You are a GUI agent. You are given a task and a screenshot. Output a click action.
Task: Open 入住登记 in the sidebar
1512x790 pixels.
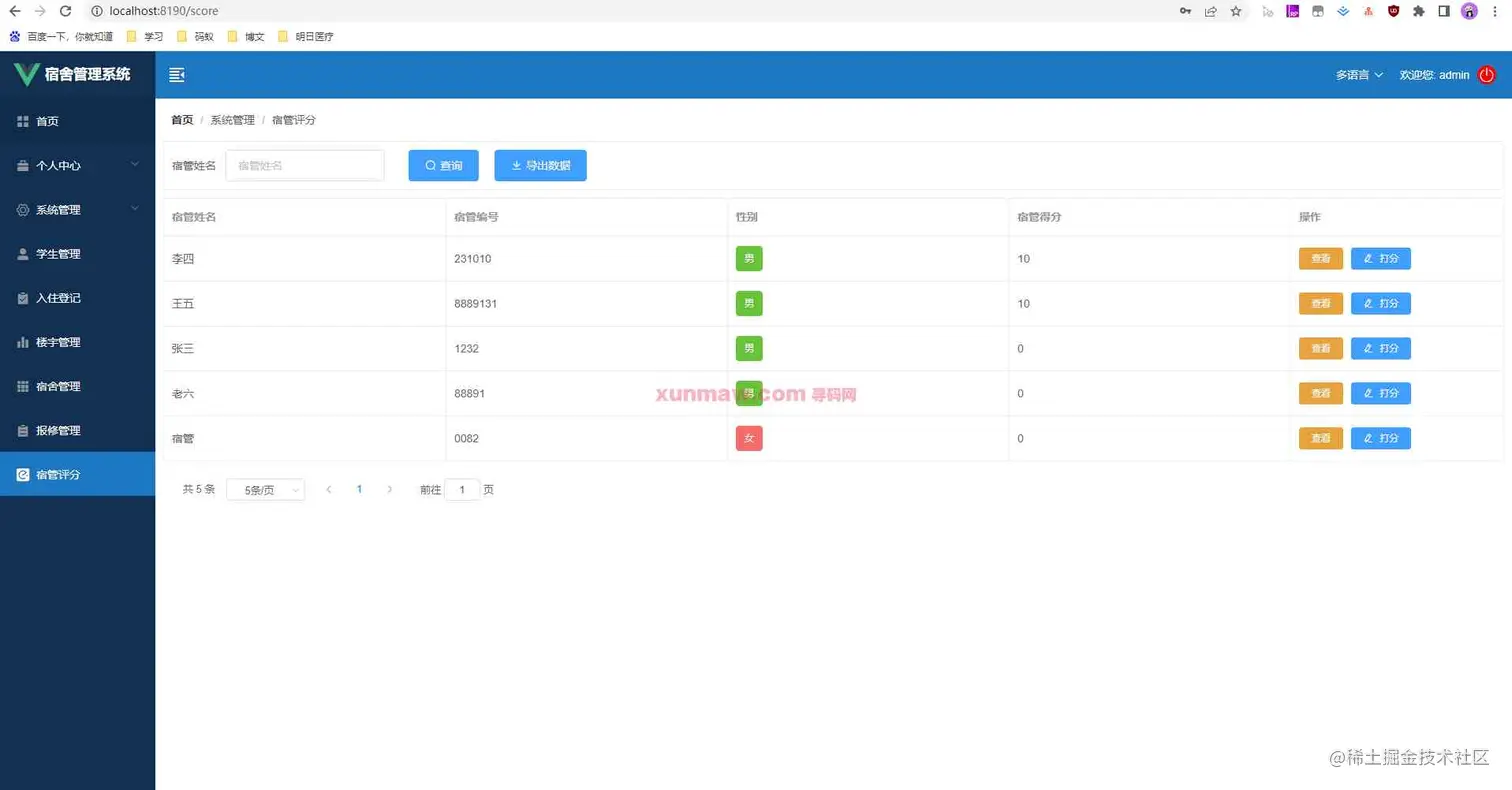pos(78,298)
